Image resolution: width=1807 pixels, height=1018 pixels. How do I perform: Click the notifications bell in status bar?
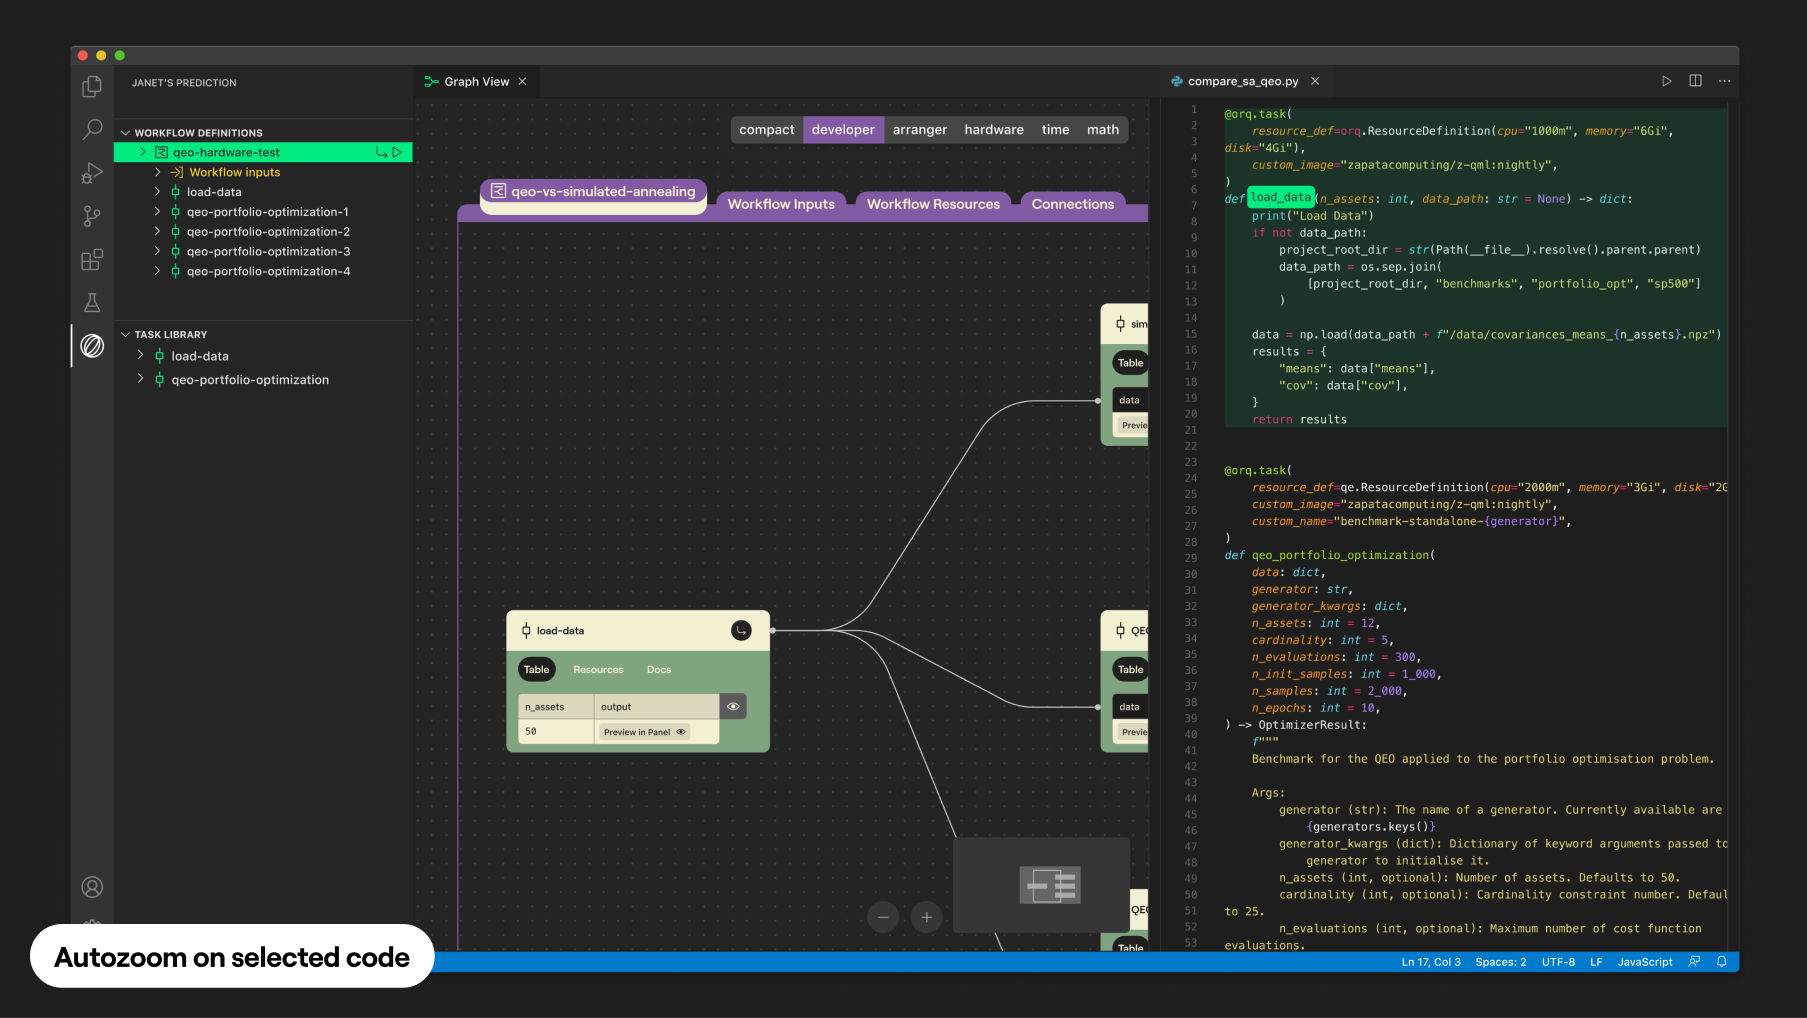point(1722,962)
